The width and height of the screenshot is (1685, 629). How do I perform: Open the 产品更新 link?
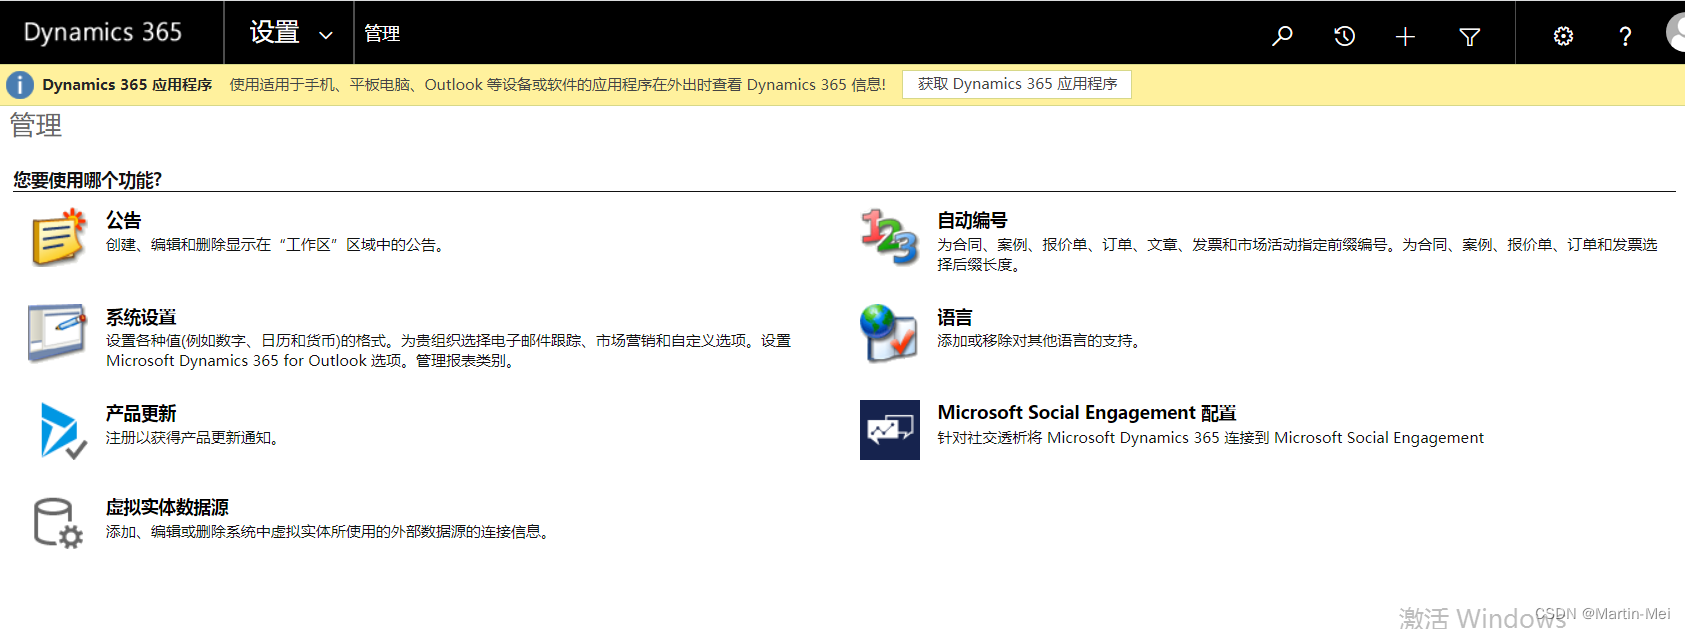click(141, 413)
